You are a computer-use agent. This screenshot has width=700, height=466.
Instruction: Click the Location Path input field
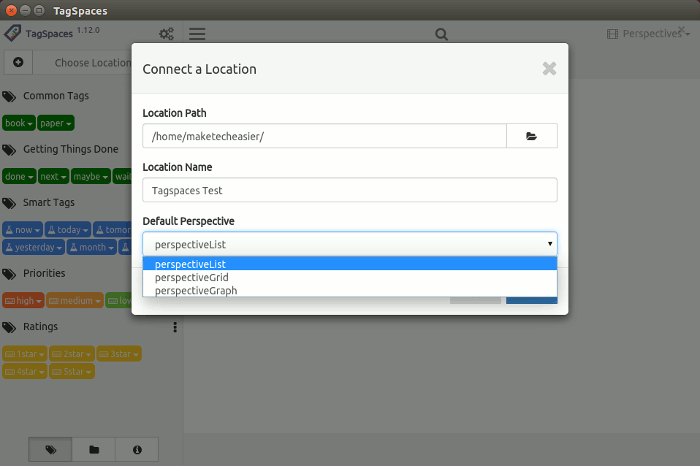point(325,136)
